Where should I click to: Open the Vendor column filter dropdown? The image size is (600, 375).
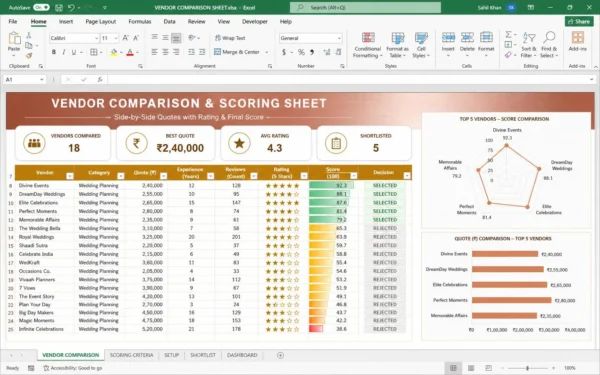coord(70,176)
